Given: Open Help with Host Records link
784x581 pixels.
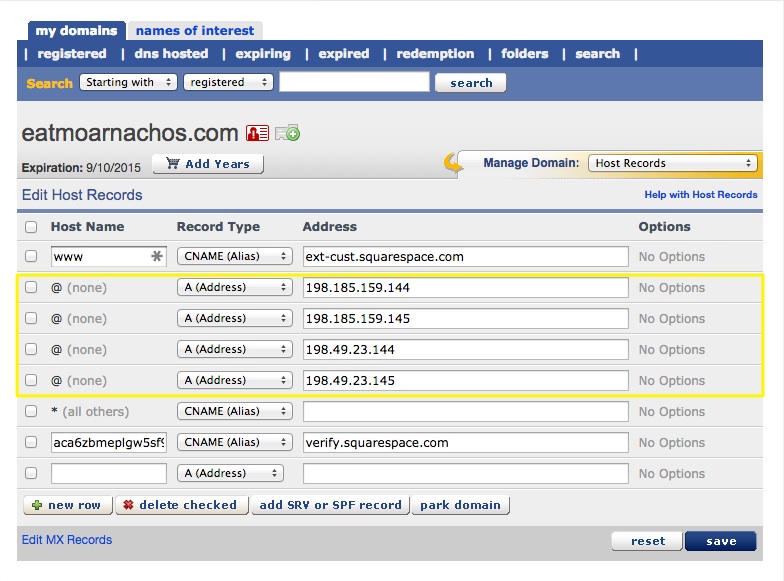Looking at the screenshot, I should coord(700,195).
